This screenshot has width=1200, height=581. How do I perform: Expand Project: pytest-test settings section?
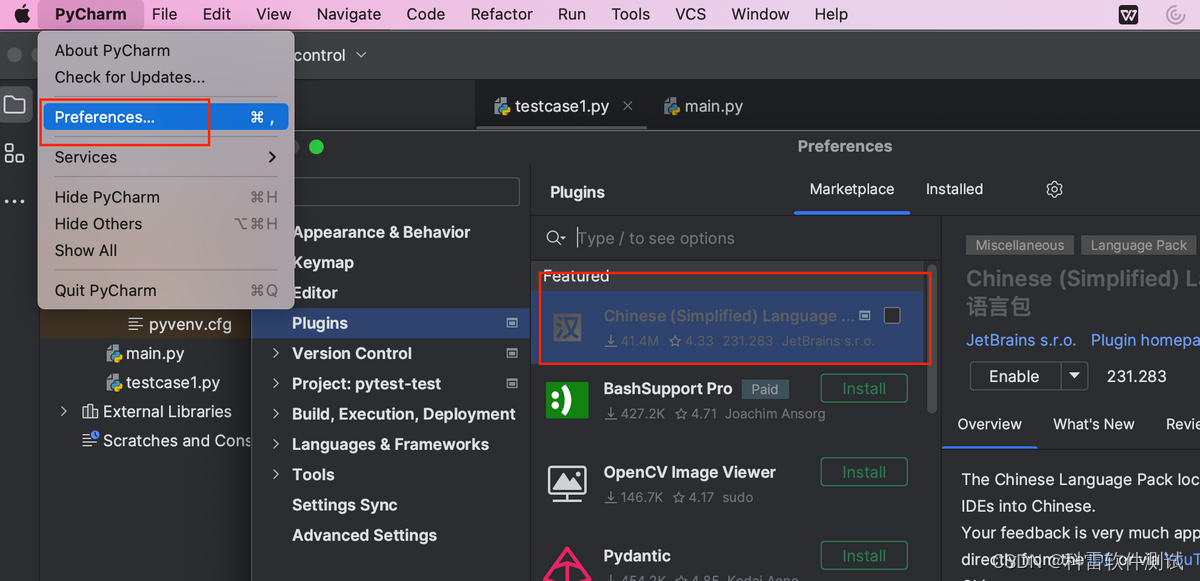tap(276, 383)
